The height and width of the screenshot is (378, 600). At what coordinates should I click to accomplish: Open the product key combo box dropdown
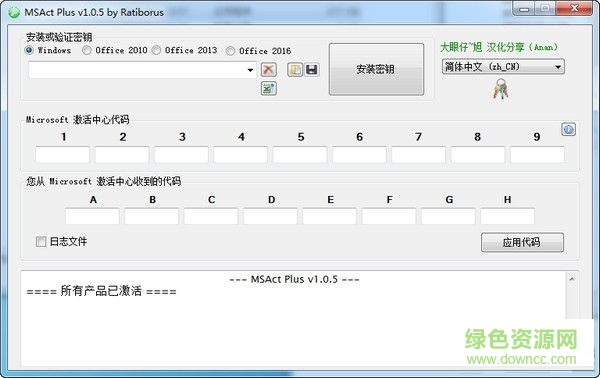tap(250, 70)
